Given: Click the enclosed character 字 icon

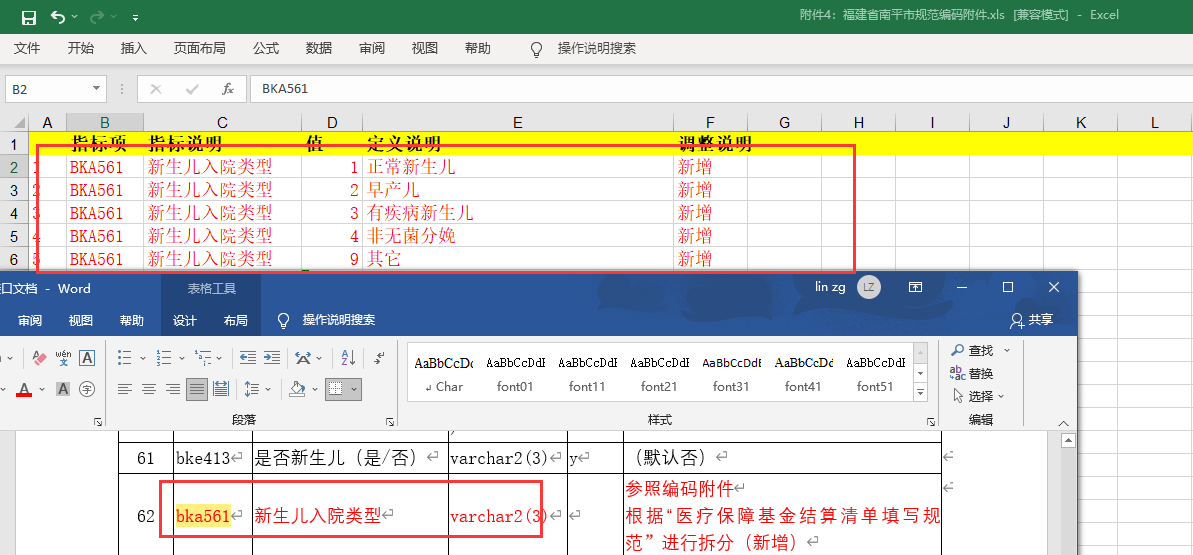Looking at the screenshot, I should click(87, 389).
